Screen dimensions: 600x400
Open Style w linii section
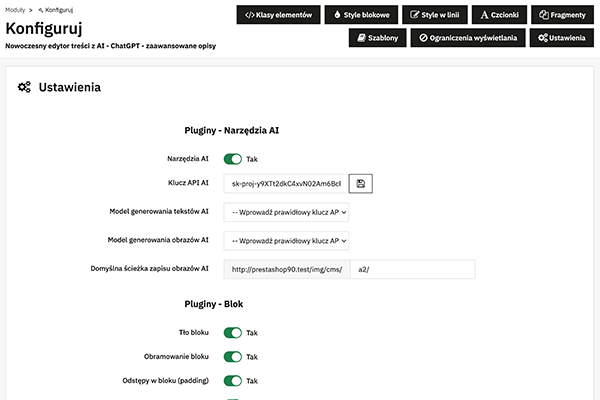pos(435,15)
